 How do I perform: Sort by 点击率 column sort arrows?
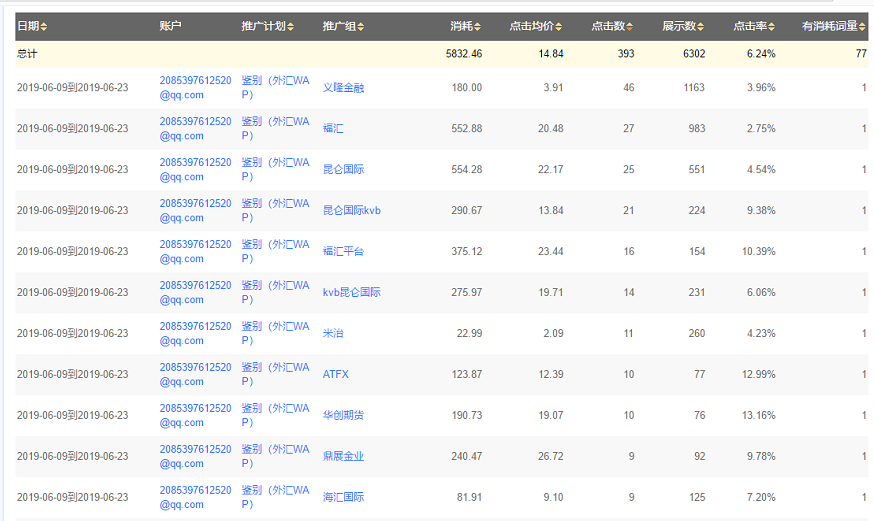pos(771,27)
